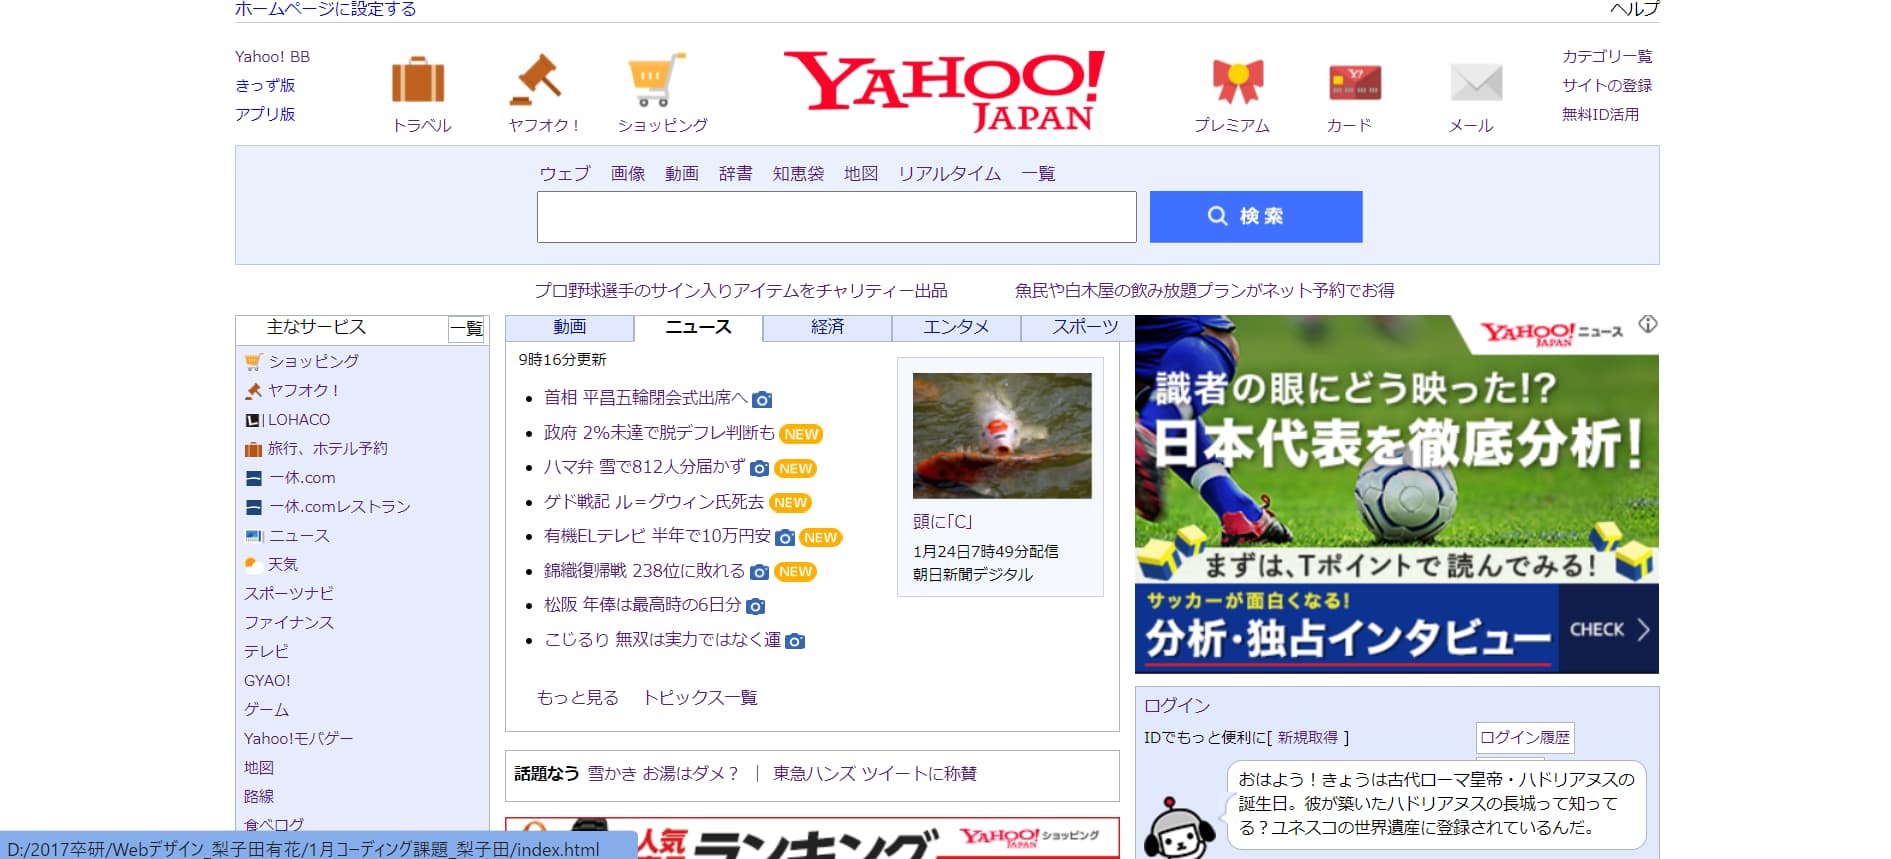
Task: Open きっず版 link
Action: 265,86
